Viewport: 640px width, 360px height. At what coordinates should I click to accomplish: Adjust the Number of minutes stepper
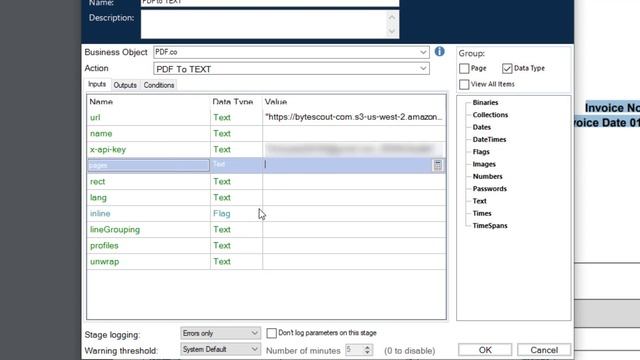click(367, 350)
